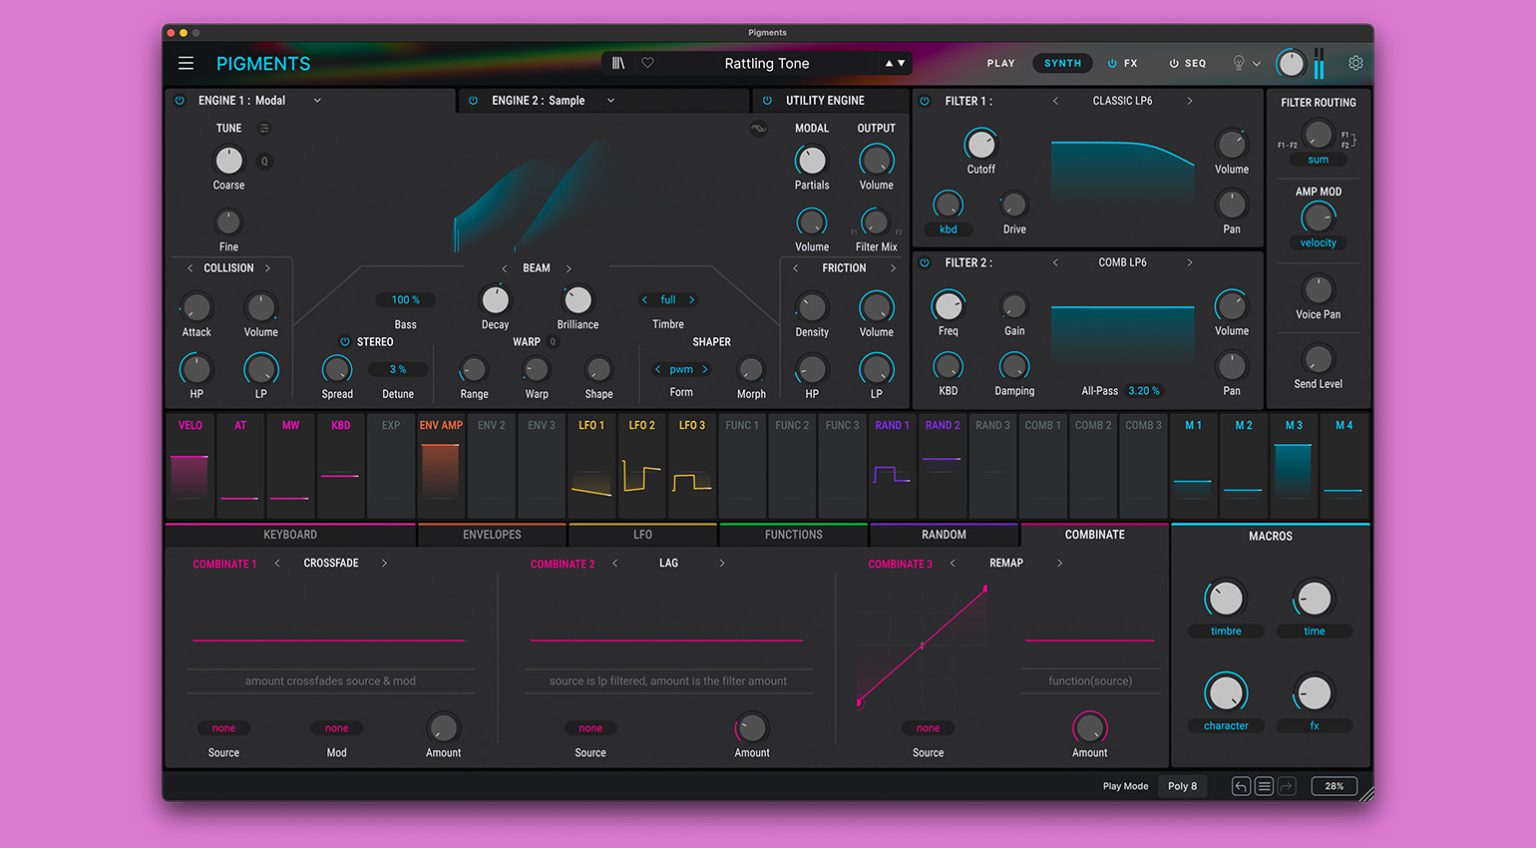Open the Engine 2 Sample type dropdown
This screenshot has height=848, width=1536.
pyautogui.click(x=610, y=100)
